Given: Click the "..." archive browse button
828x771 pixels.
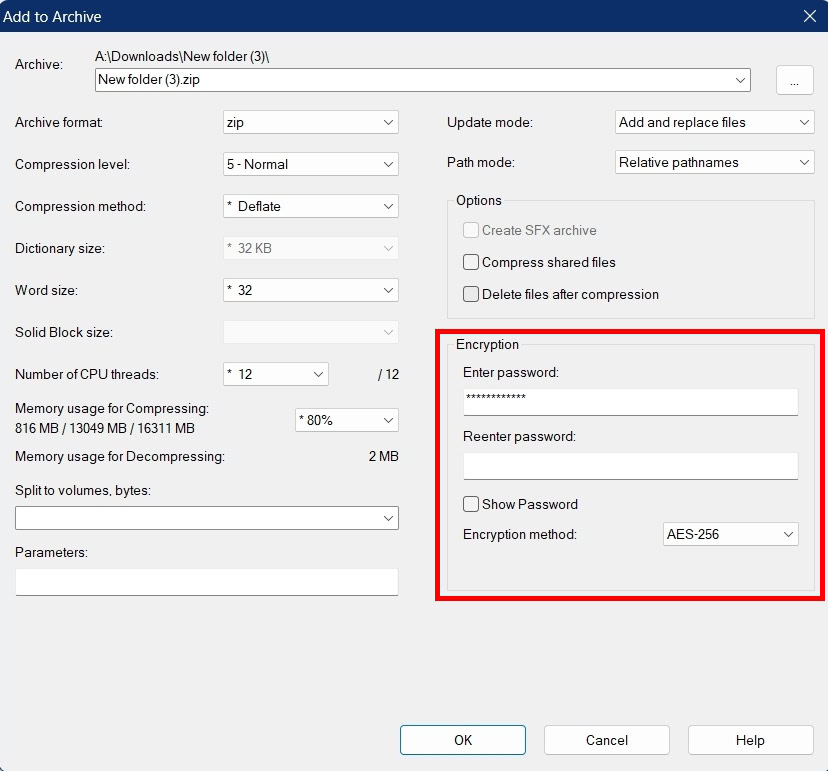Looking at the screenshot, I should tap(794, 80).
